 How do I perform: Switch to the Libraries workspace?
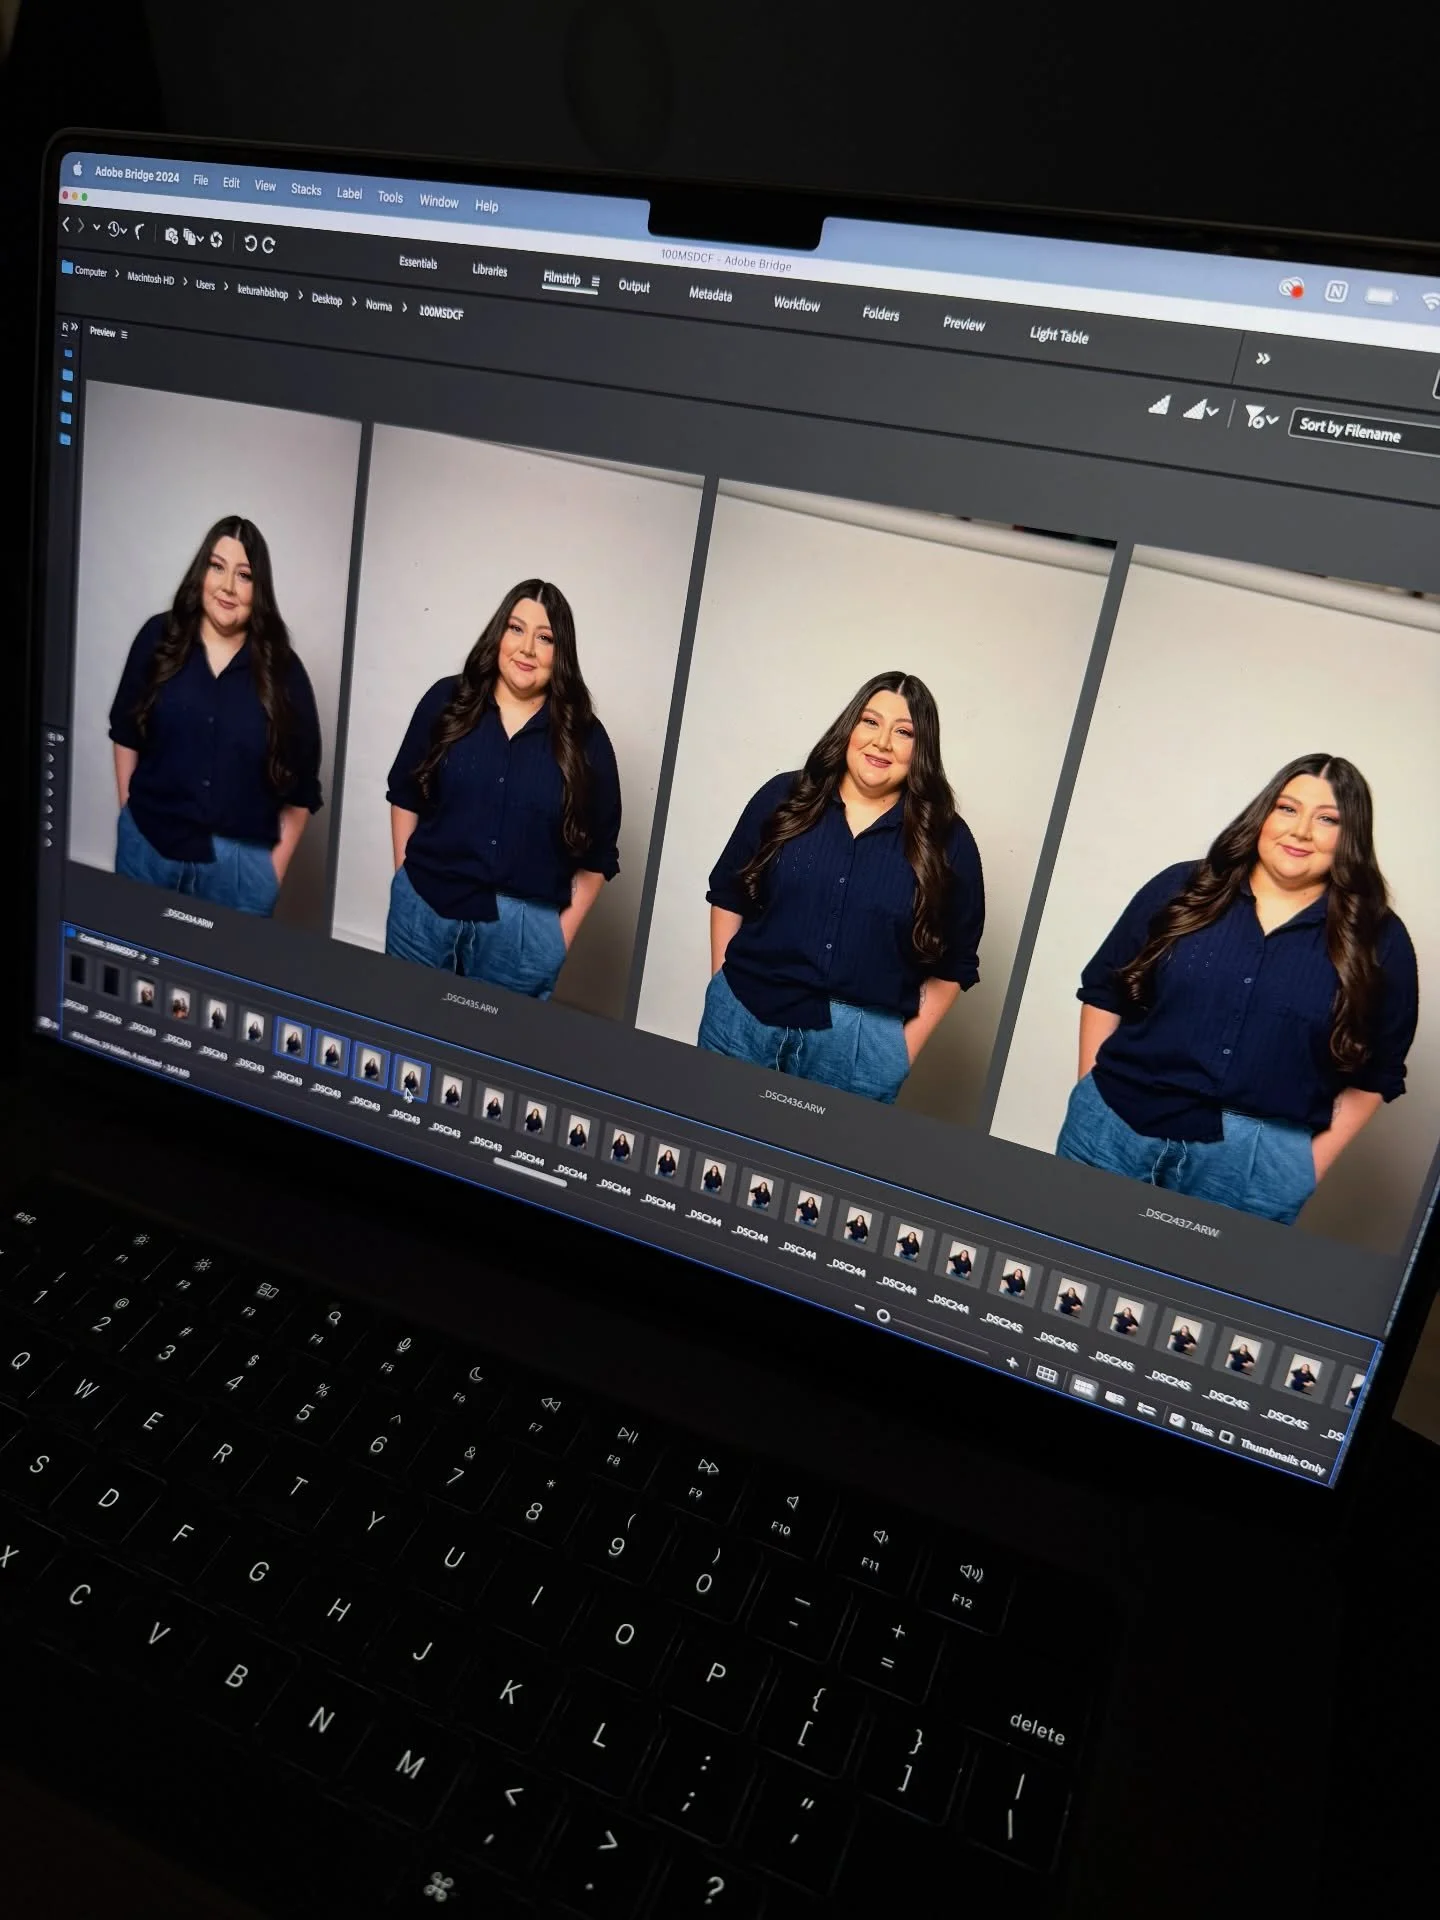coord(489,270)
